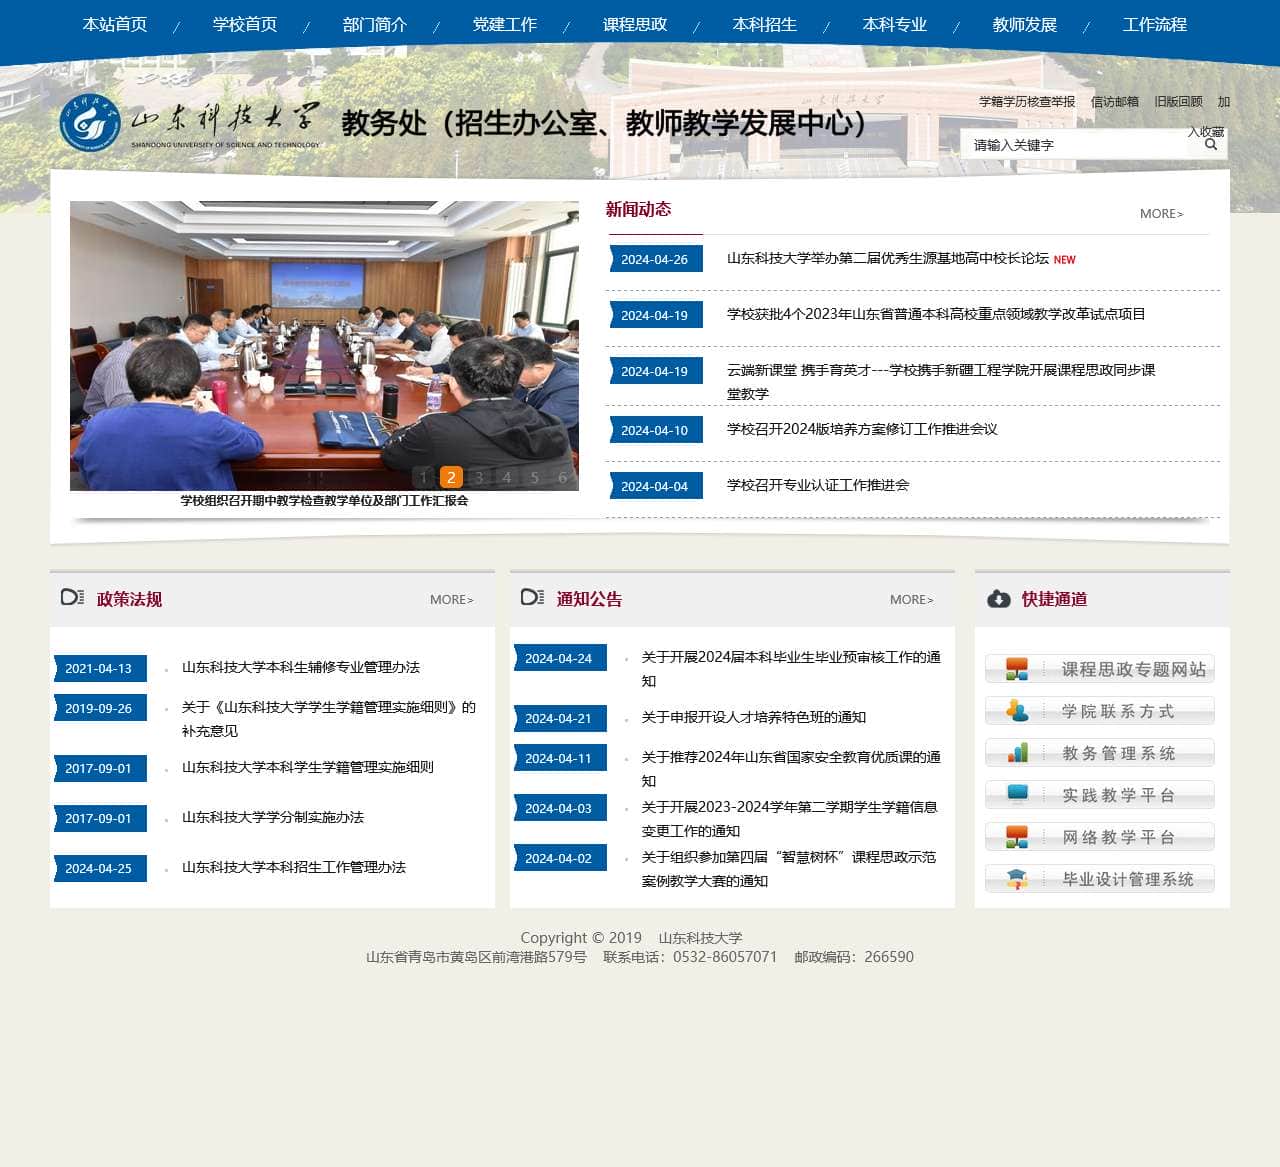
Task: Navigate to 课程思政 in the top menu
Action: coord(635,25)
